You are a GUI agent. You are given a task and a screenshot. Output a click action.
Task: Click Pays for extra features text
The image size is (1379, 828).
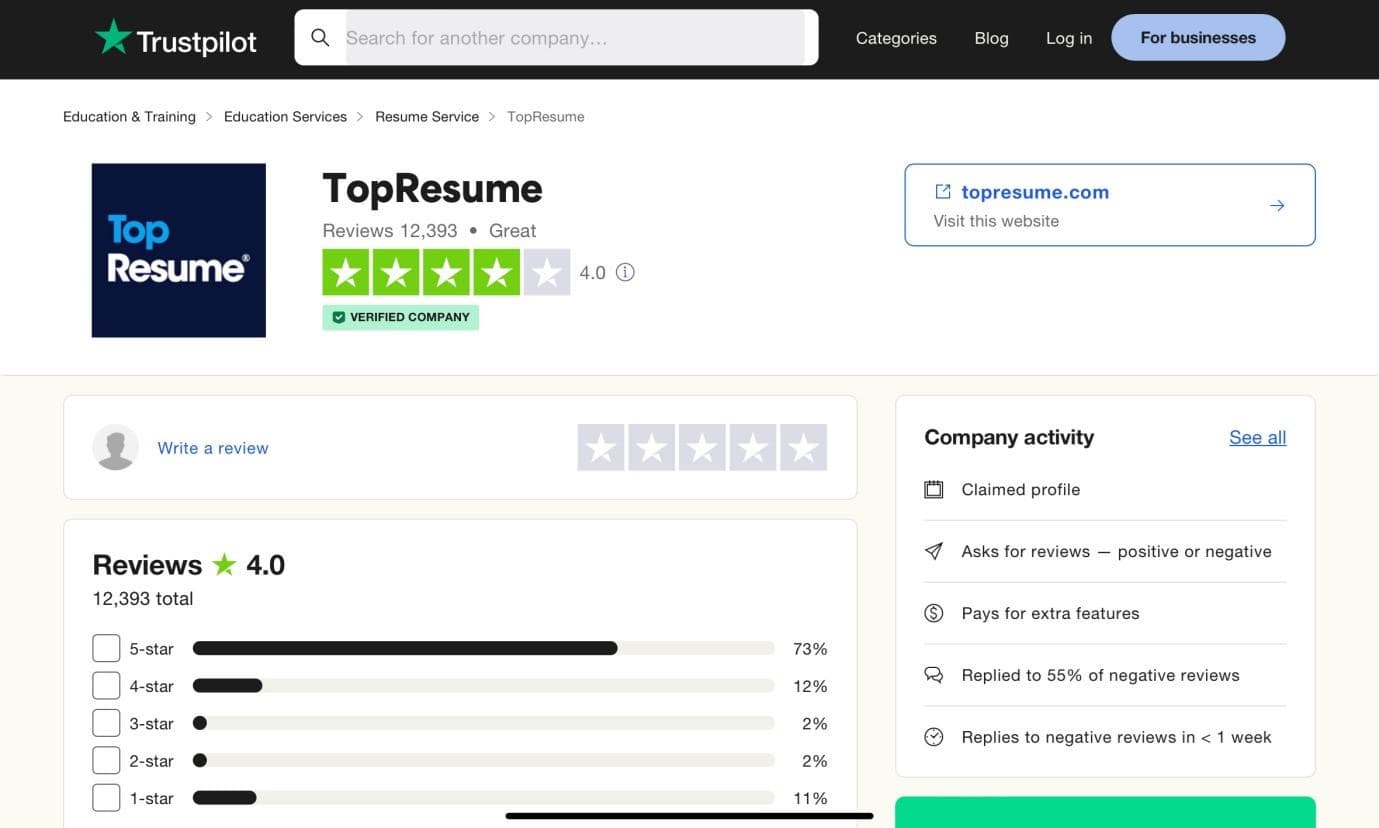pyautogui.click(x=1050, y=613)
